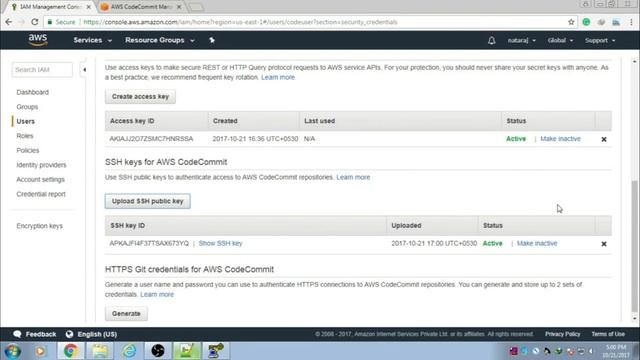Click the Create access key button

(140, 97)
